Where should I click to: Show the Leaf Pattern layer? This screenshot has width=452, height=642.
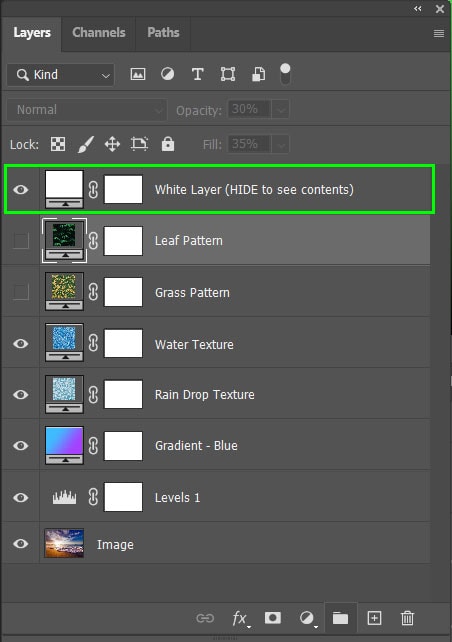[21, 241]
